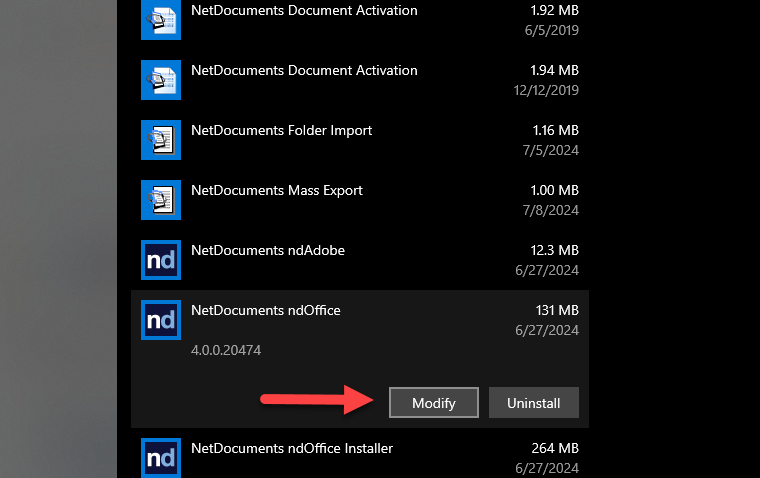This screenshot has width=760, height=478.
Task: Select the Document Activation entry sized 1.94 MB
Action: coord(360,80)
